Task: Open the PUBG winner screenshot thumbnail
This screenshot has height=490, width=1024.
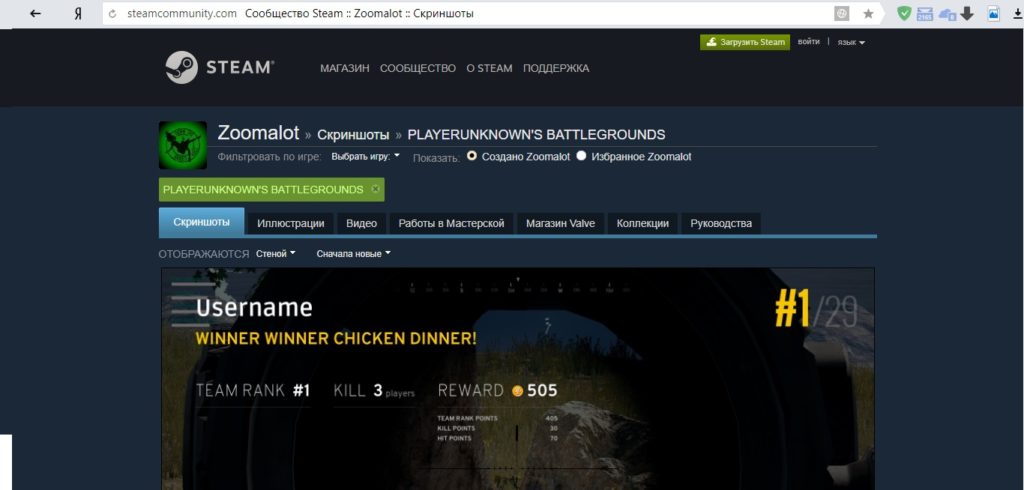Action: [518, 378]
